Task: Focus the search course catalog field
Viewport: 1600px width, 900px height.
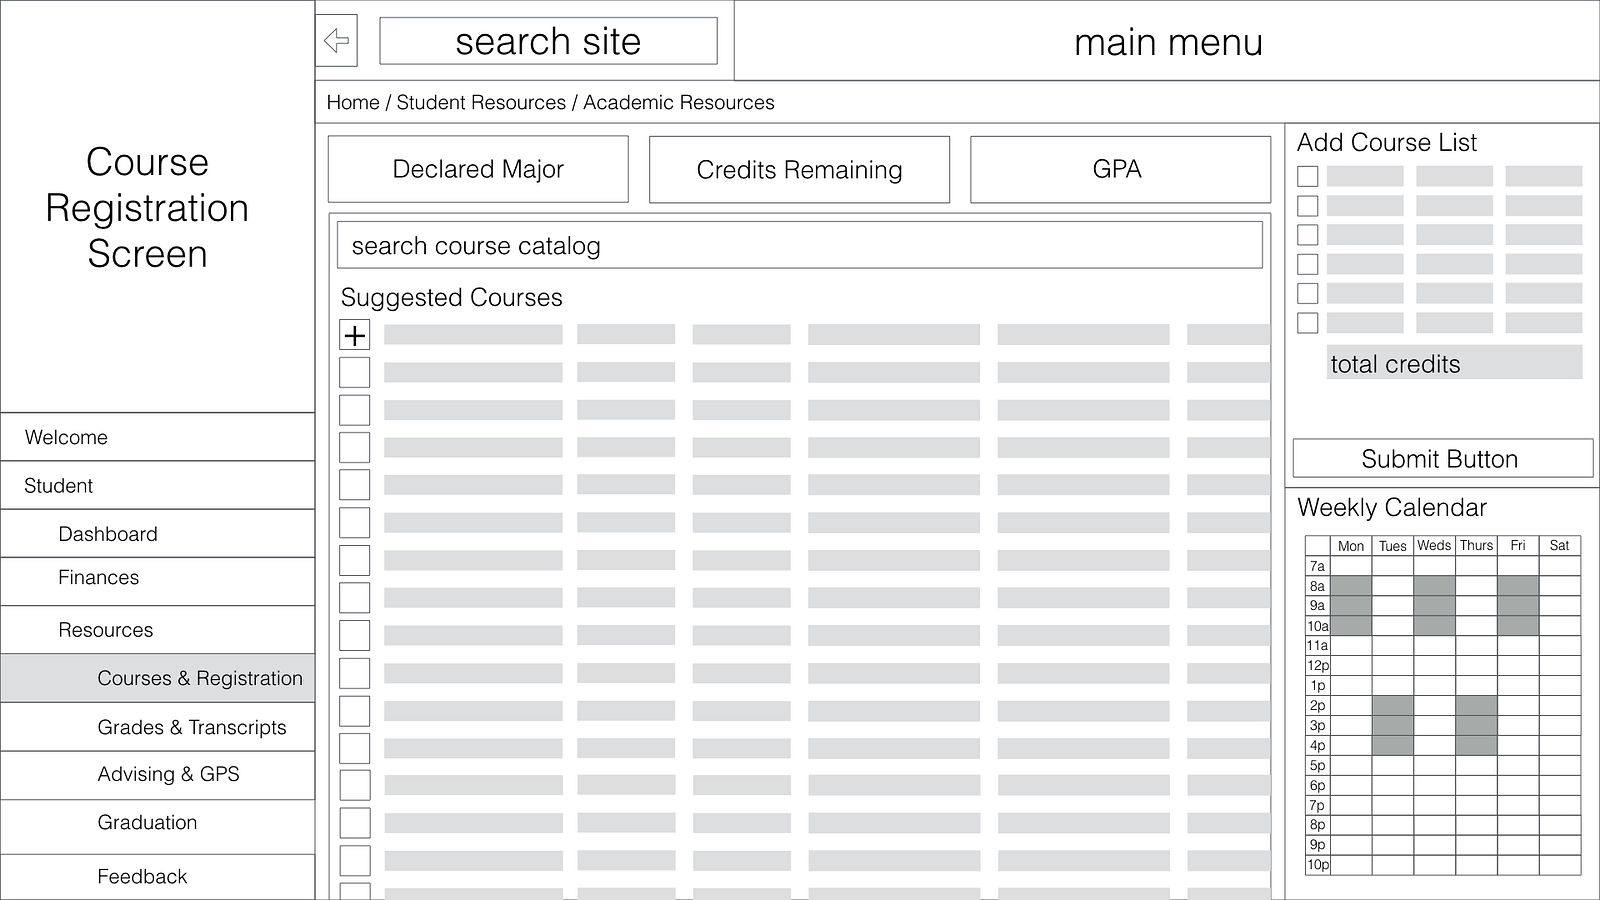Action: (x=799, y=246)
